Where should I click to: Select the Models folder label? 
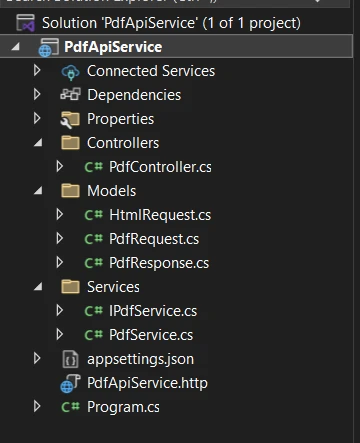[x=112, y=191]
